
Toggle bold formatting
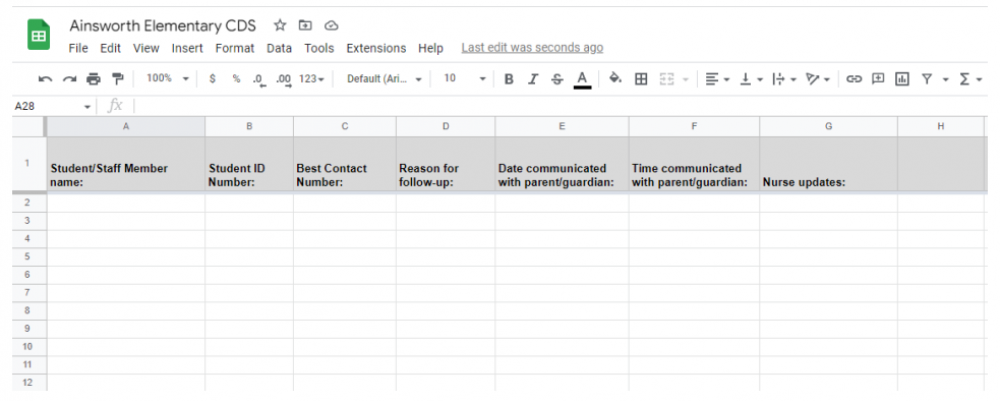(508, 79)
